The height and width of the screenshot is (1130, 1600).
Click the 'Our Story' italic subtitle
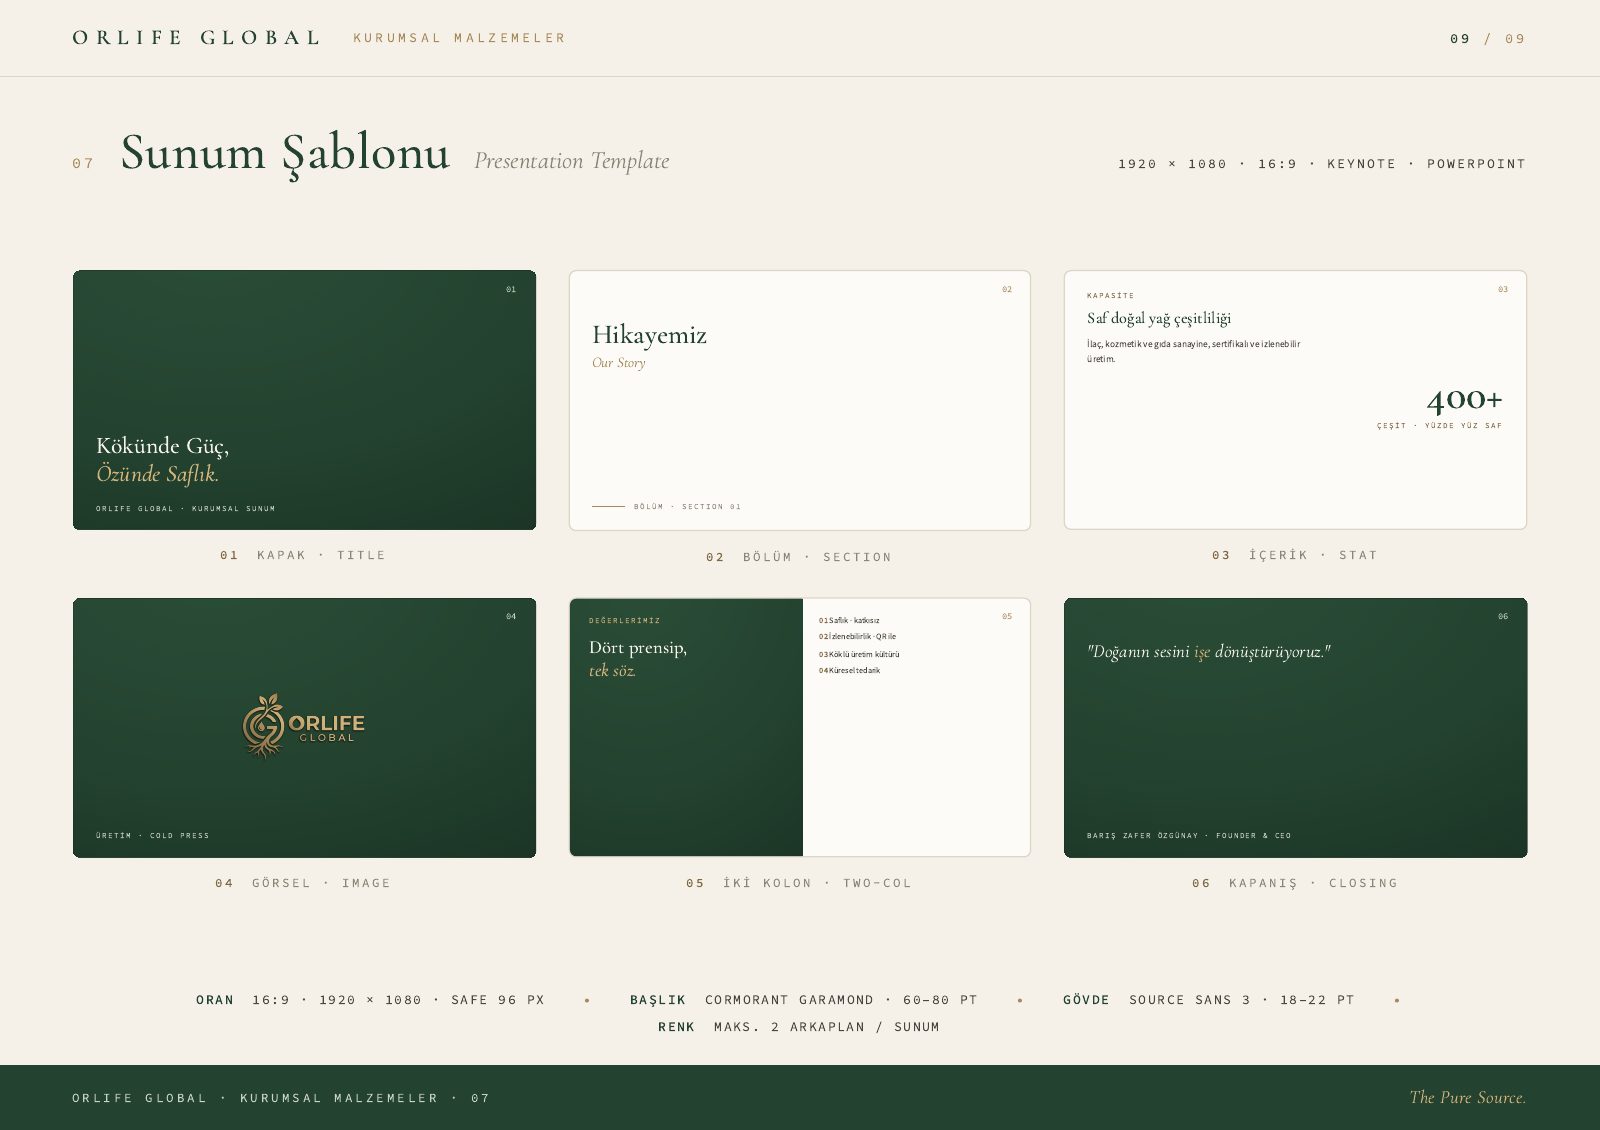(x=619, y=363)
